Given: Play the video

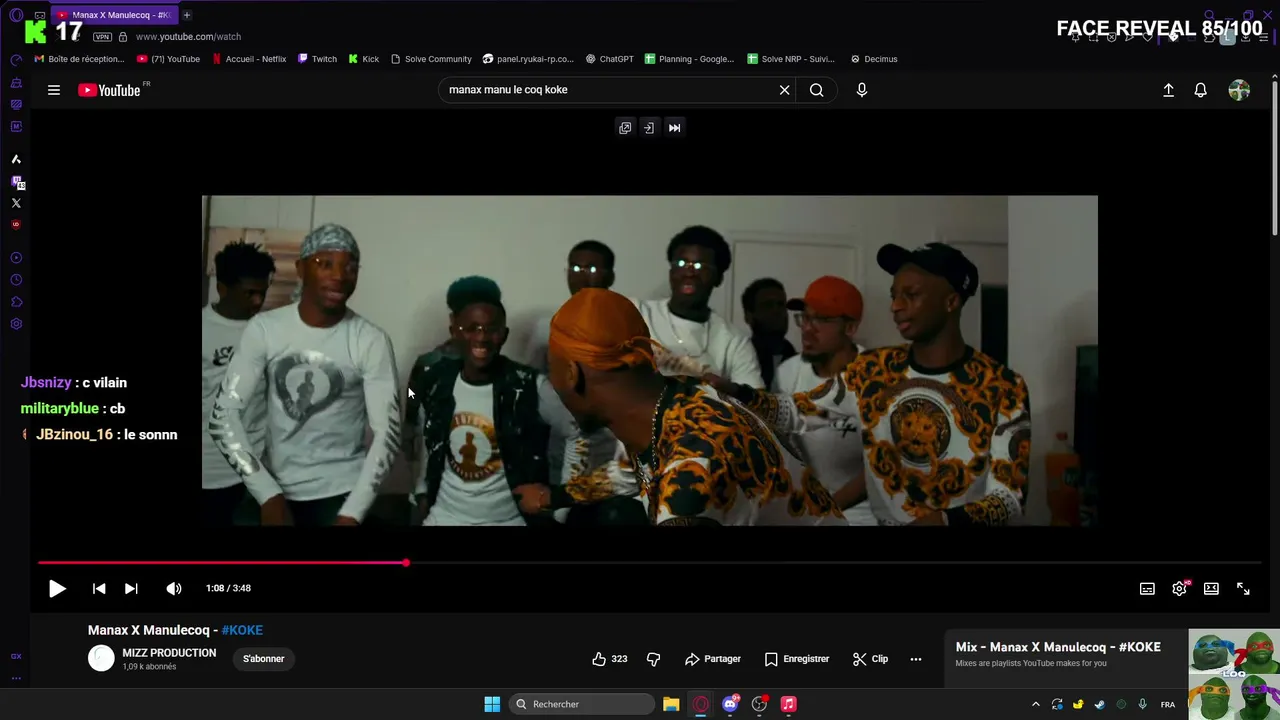Looking at the screenshot, I should pos(57,589).
